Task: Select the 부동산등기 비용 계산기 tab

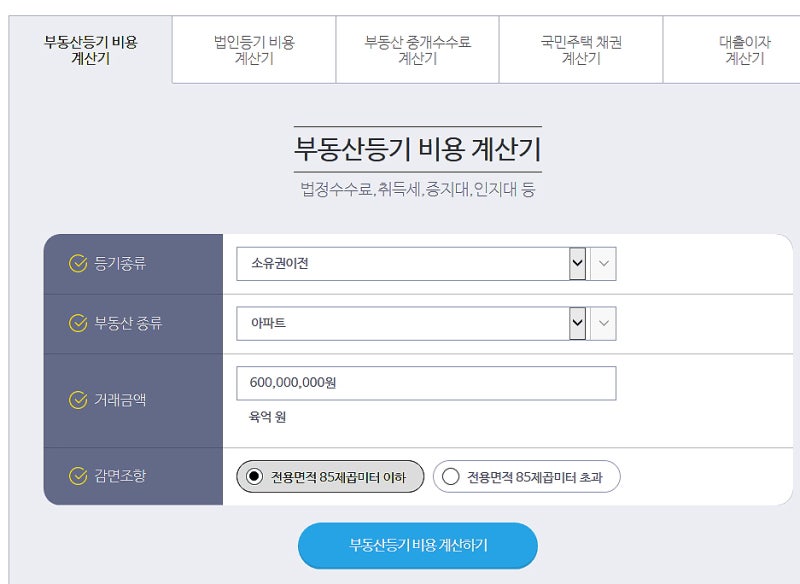Action: click(90, 49)
